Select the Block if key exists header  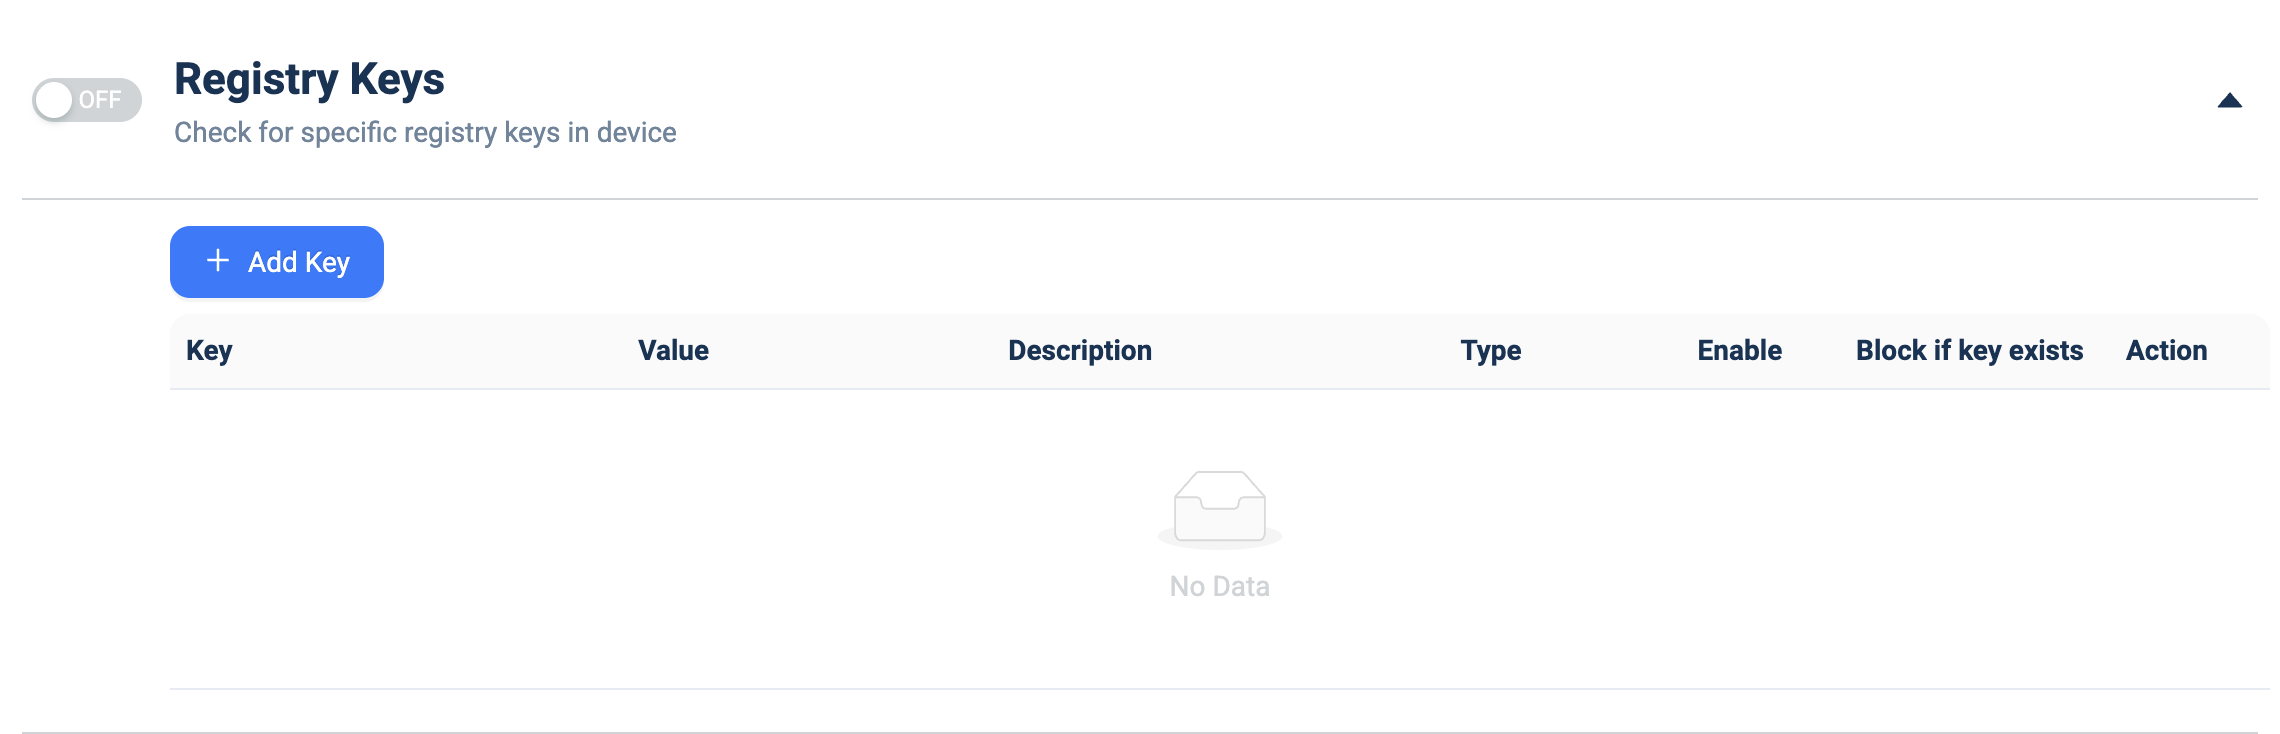(x=1969, y=351)
